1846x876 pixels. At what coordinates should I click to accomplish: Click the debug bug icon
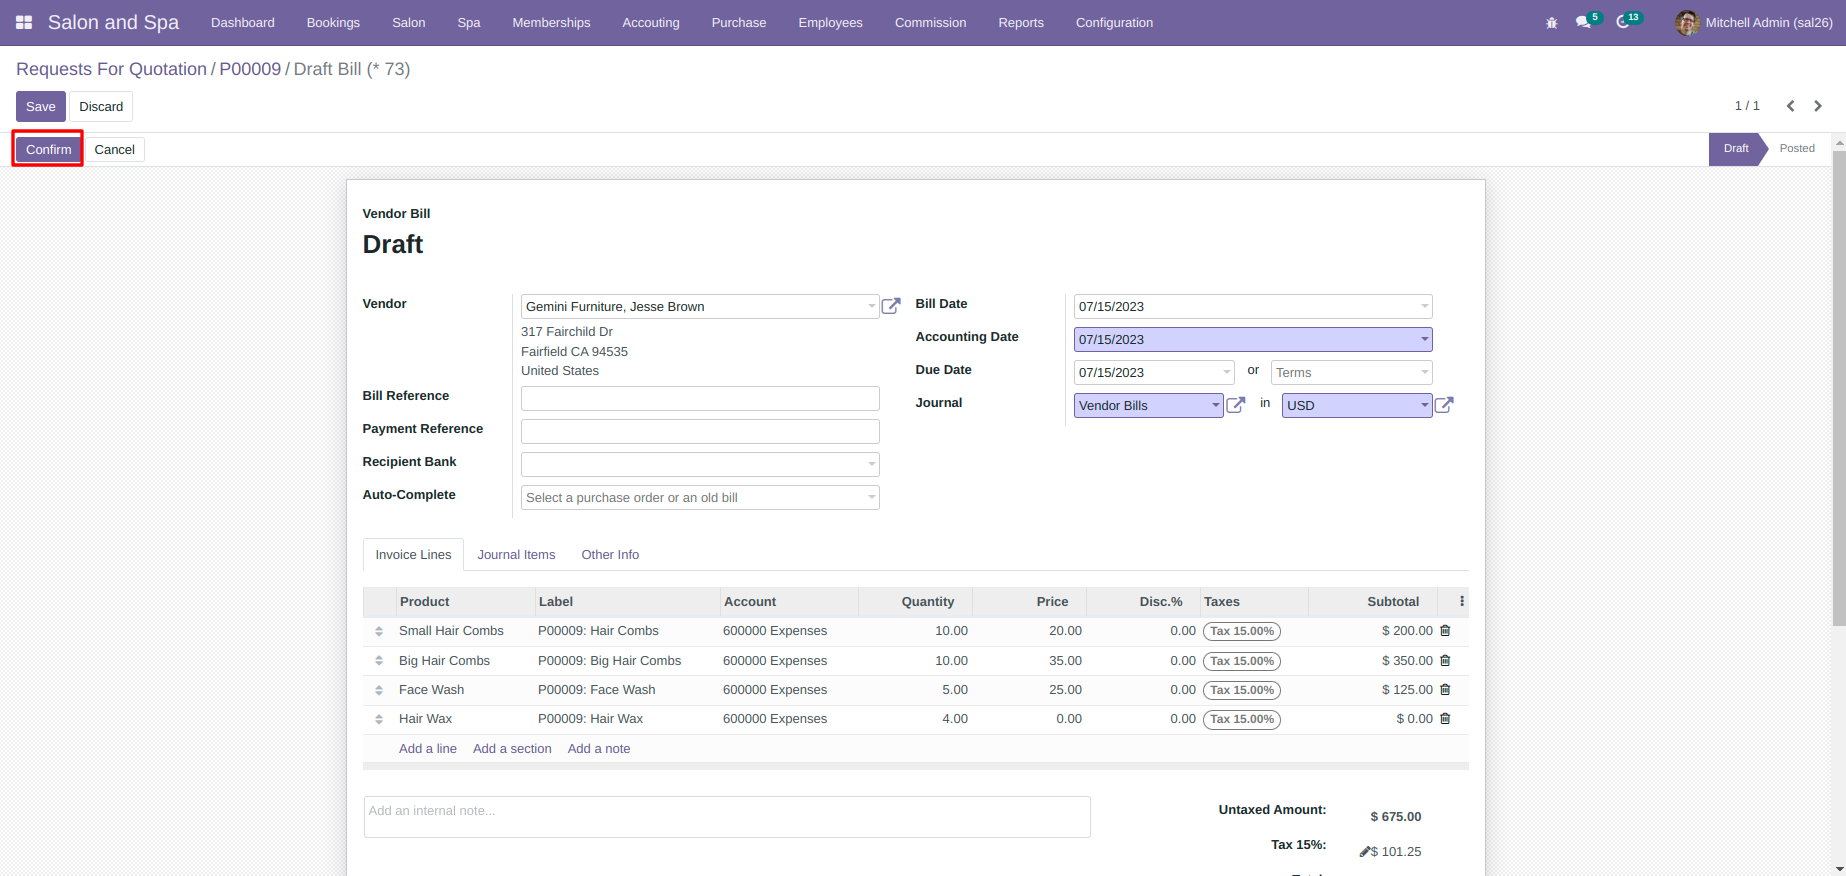[x=1552, y=22]
